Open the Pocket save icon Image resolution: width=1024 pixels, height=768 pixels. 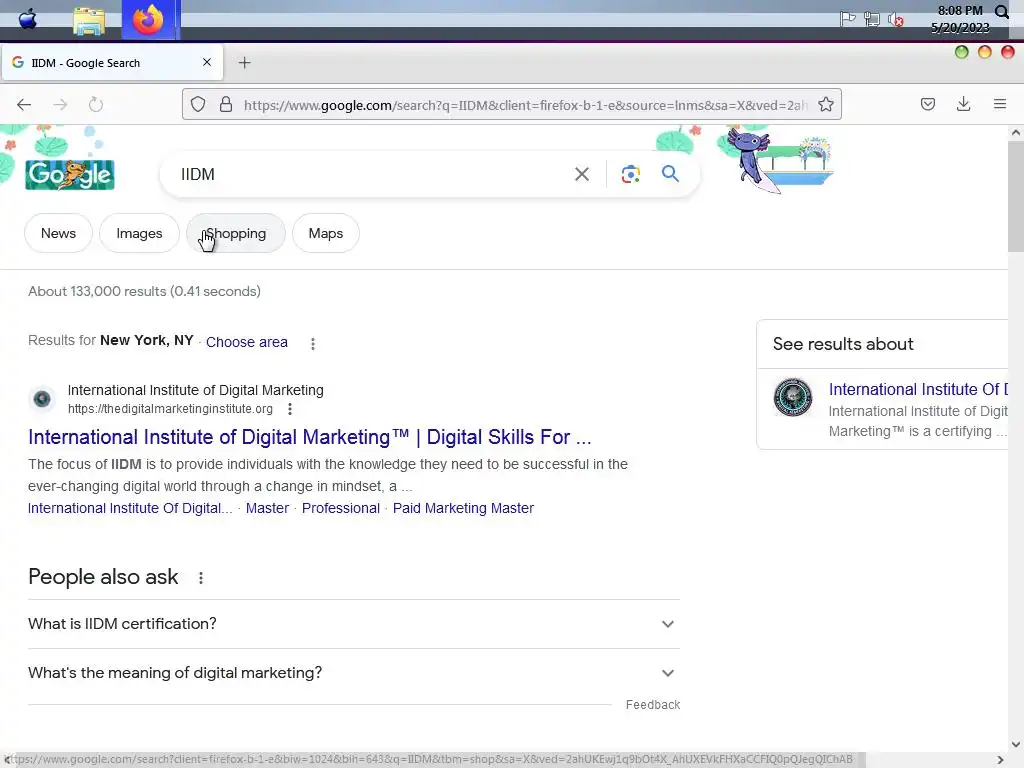pyautogui.click(x=928, y=104)
